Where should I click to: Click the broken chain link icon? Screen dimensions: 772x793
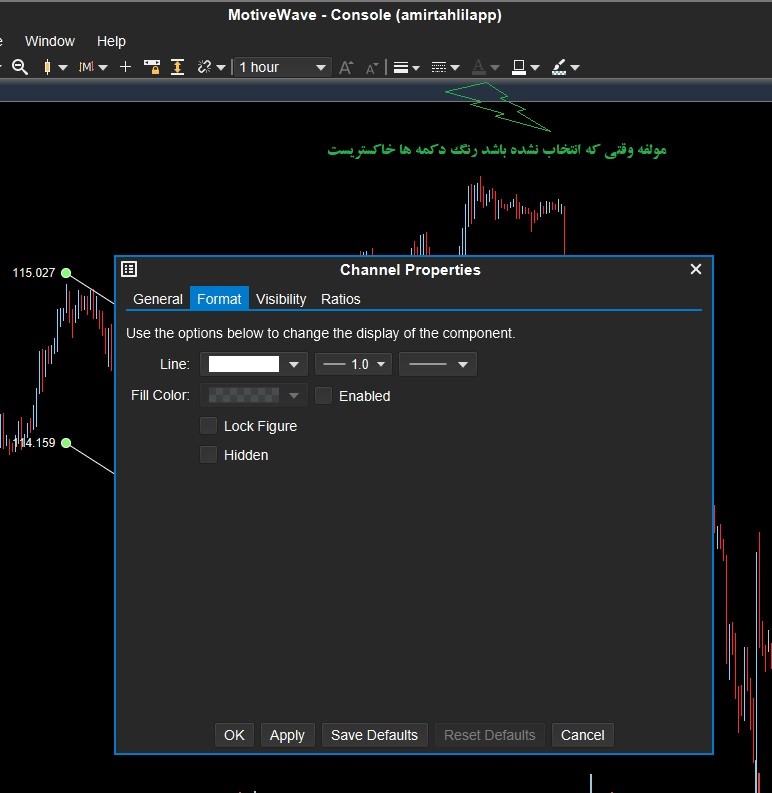point(204,67)
